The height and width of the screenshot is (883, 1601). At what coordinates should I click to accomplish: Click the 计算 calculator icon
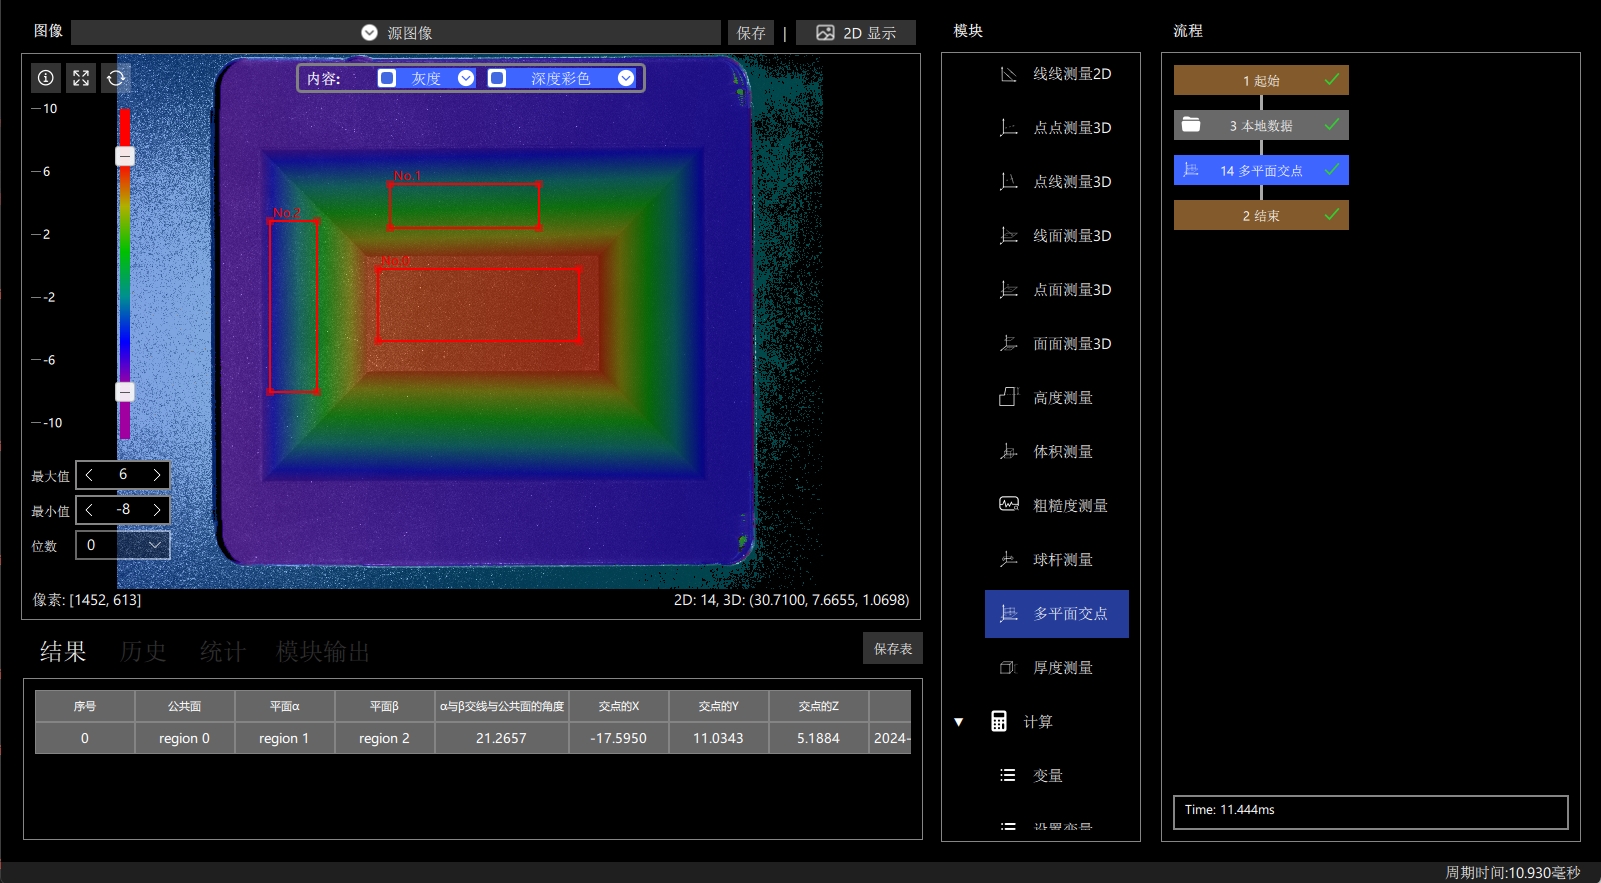999,721
